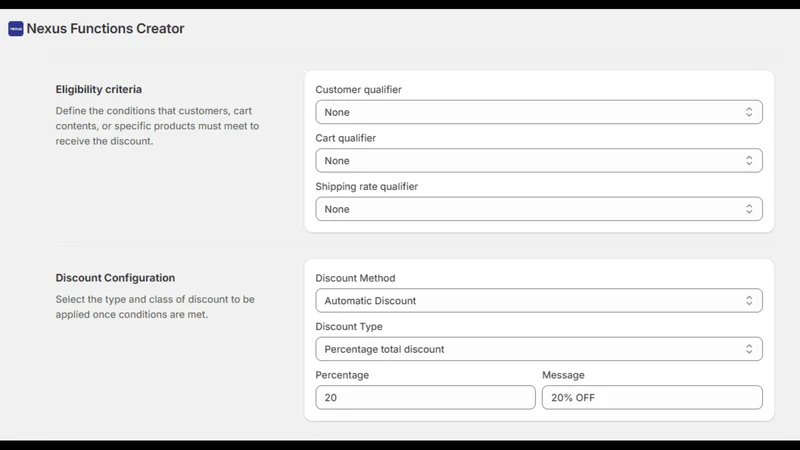Click the Discount Configuration description paragraph
Image resolution: width=800 pixels, height=450 pixels.
(155, 307)
